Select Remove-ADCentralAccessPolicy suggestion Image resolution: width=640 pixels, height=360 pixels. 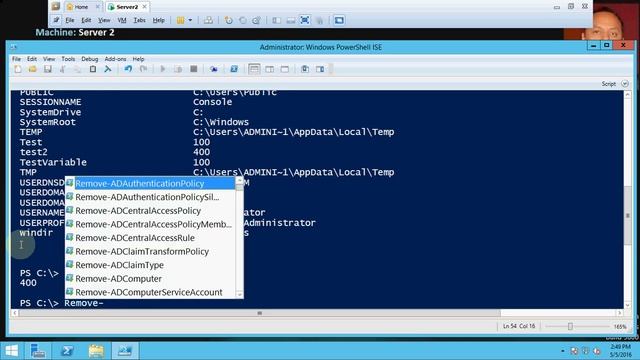pyautogui.click(x=150, y=211)
